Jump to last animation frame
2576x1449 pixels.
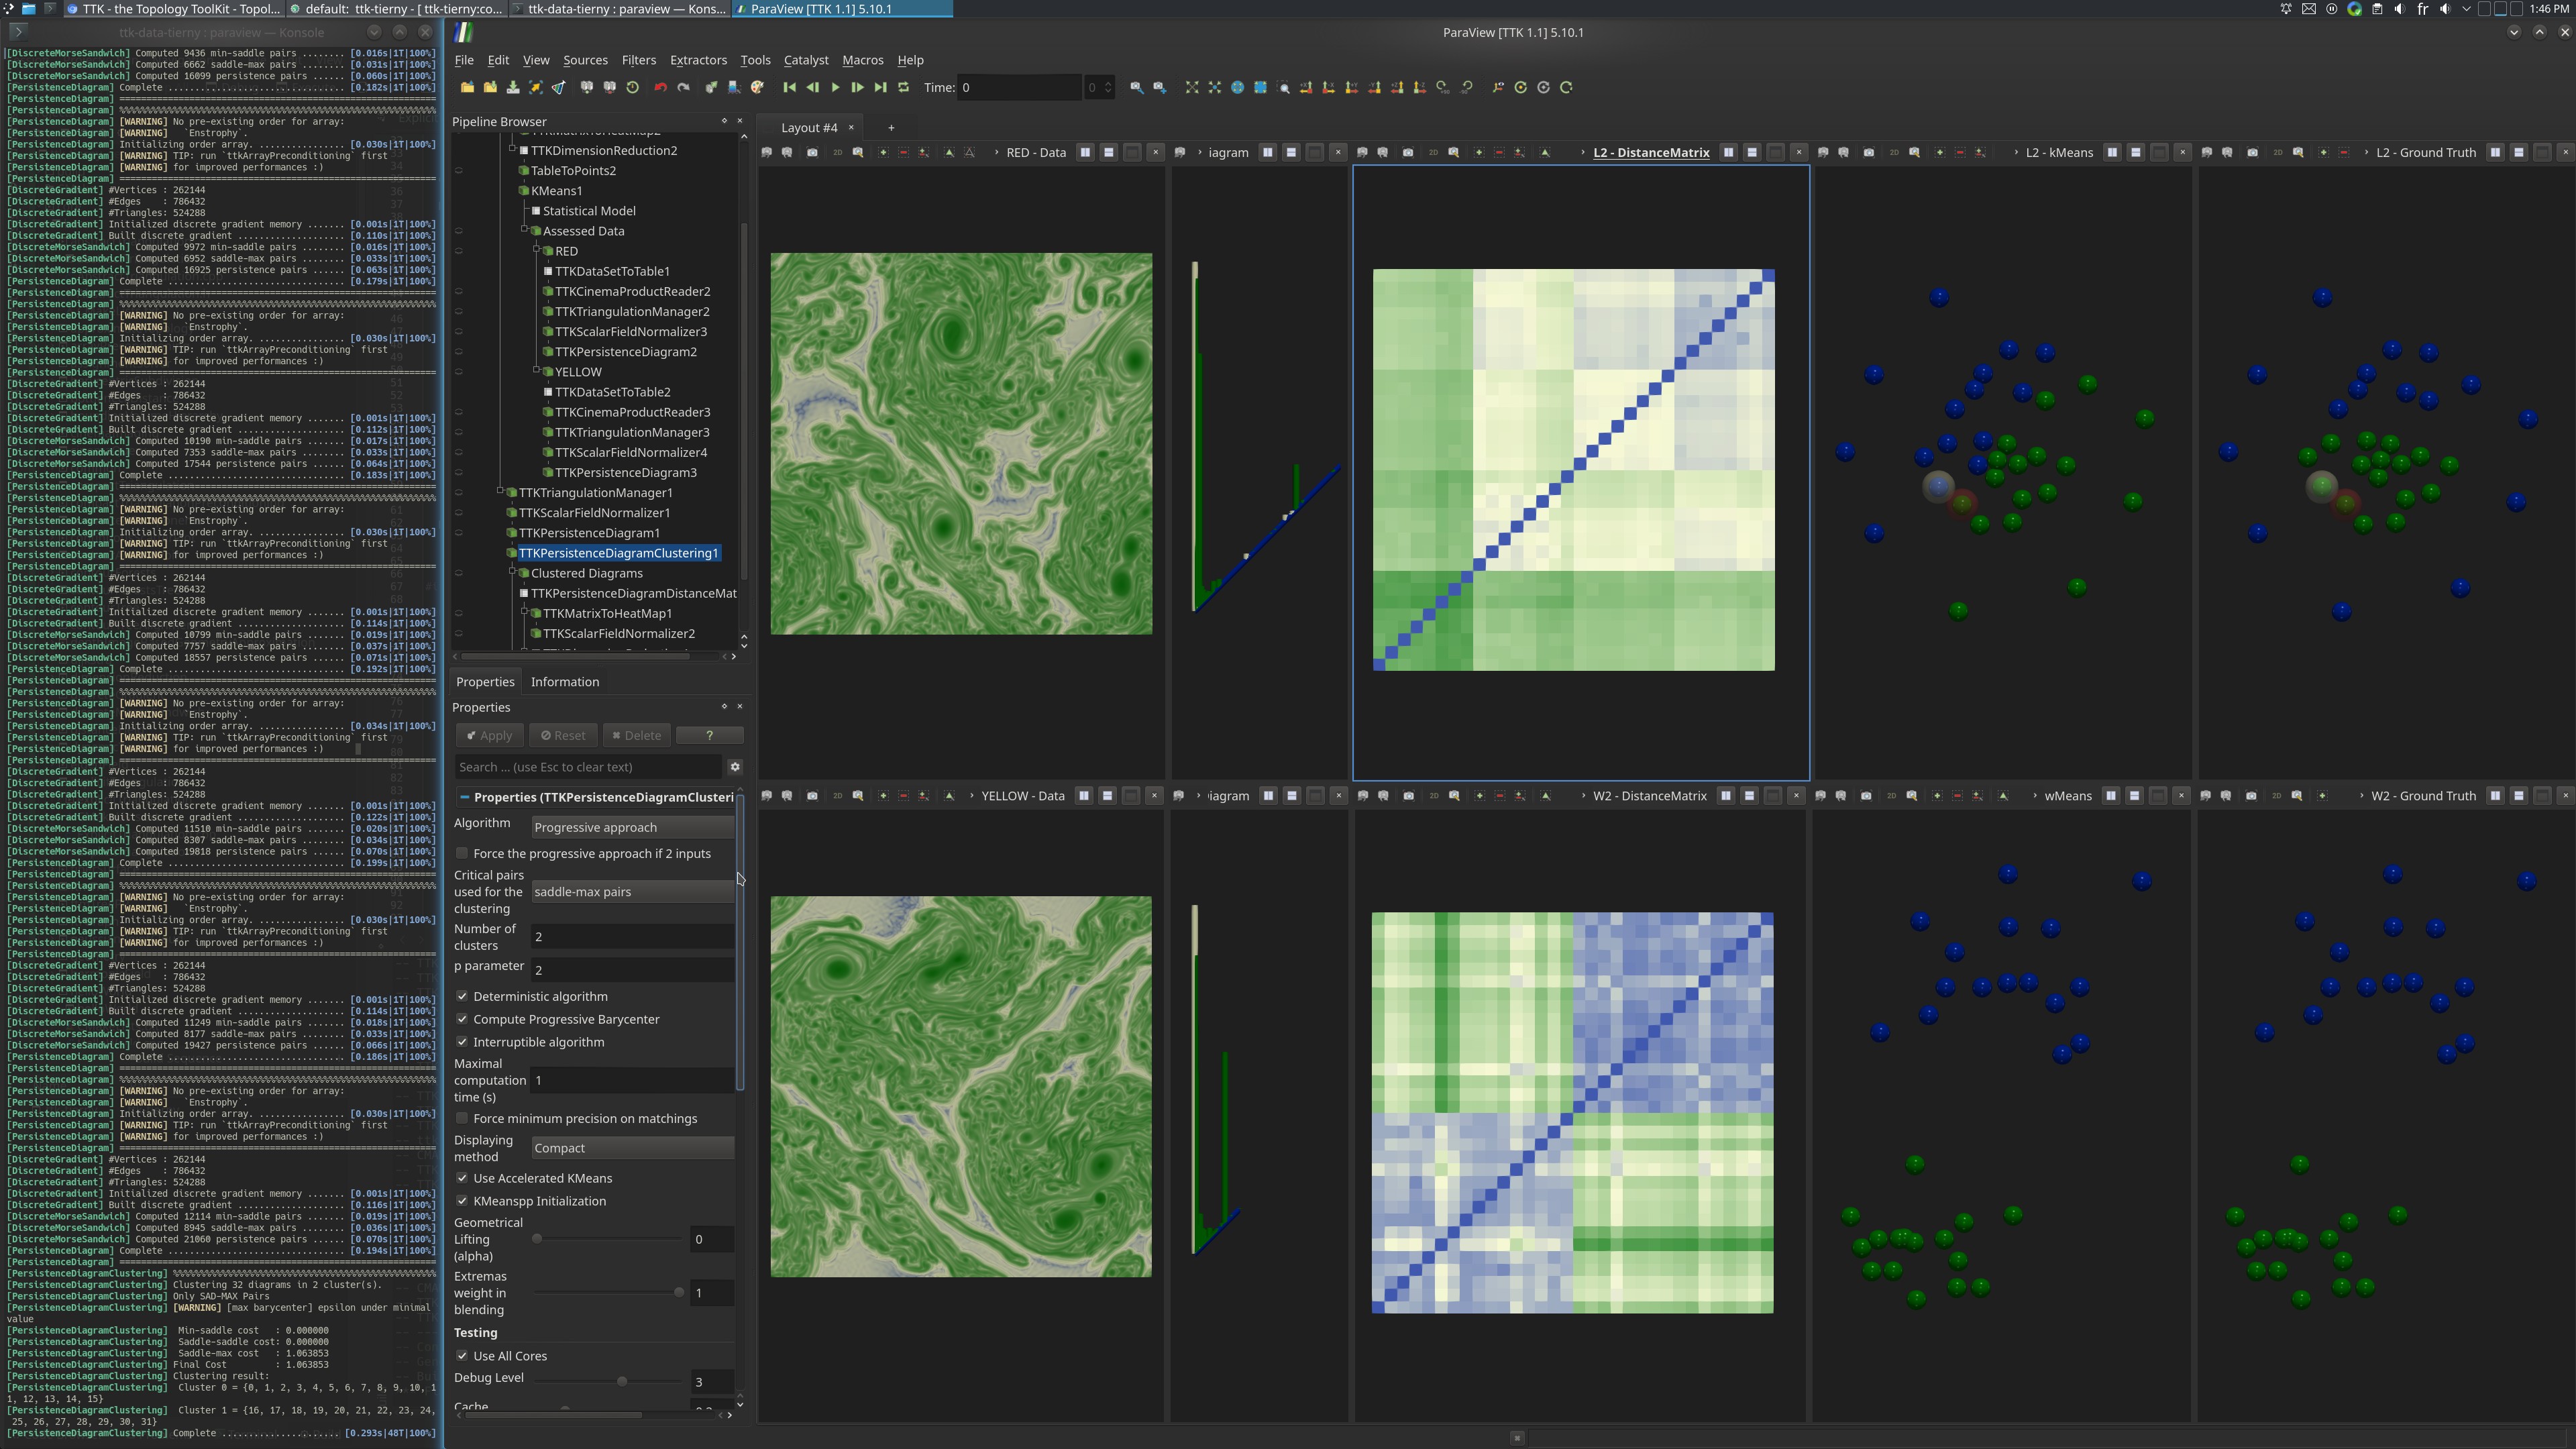880,88
